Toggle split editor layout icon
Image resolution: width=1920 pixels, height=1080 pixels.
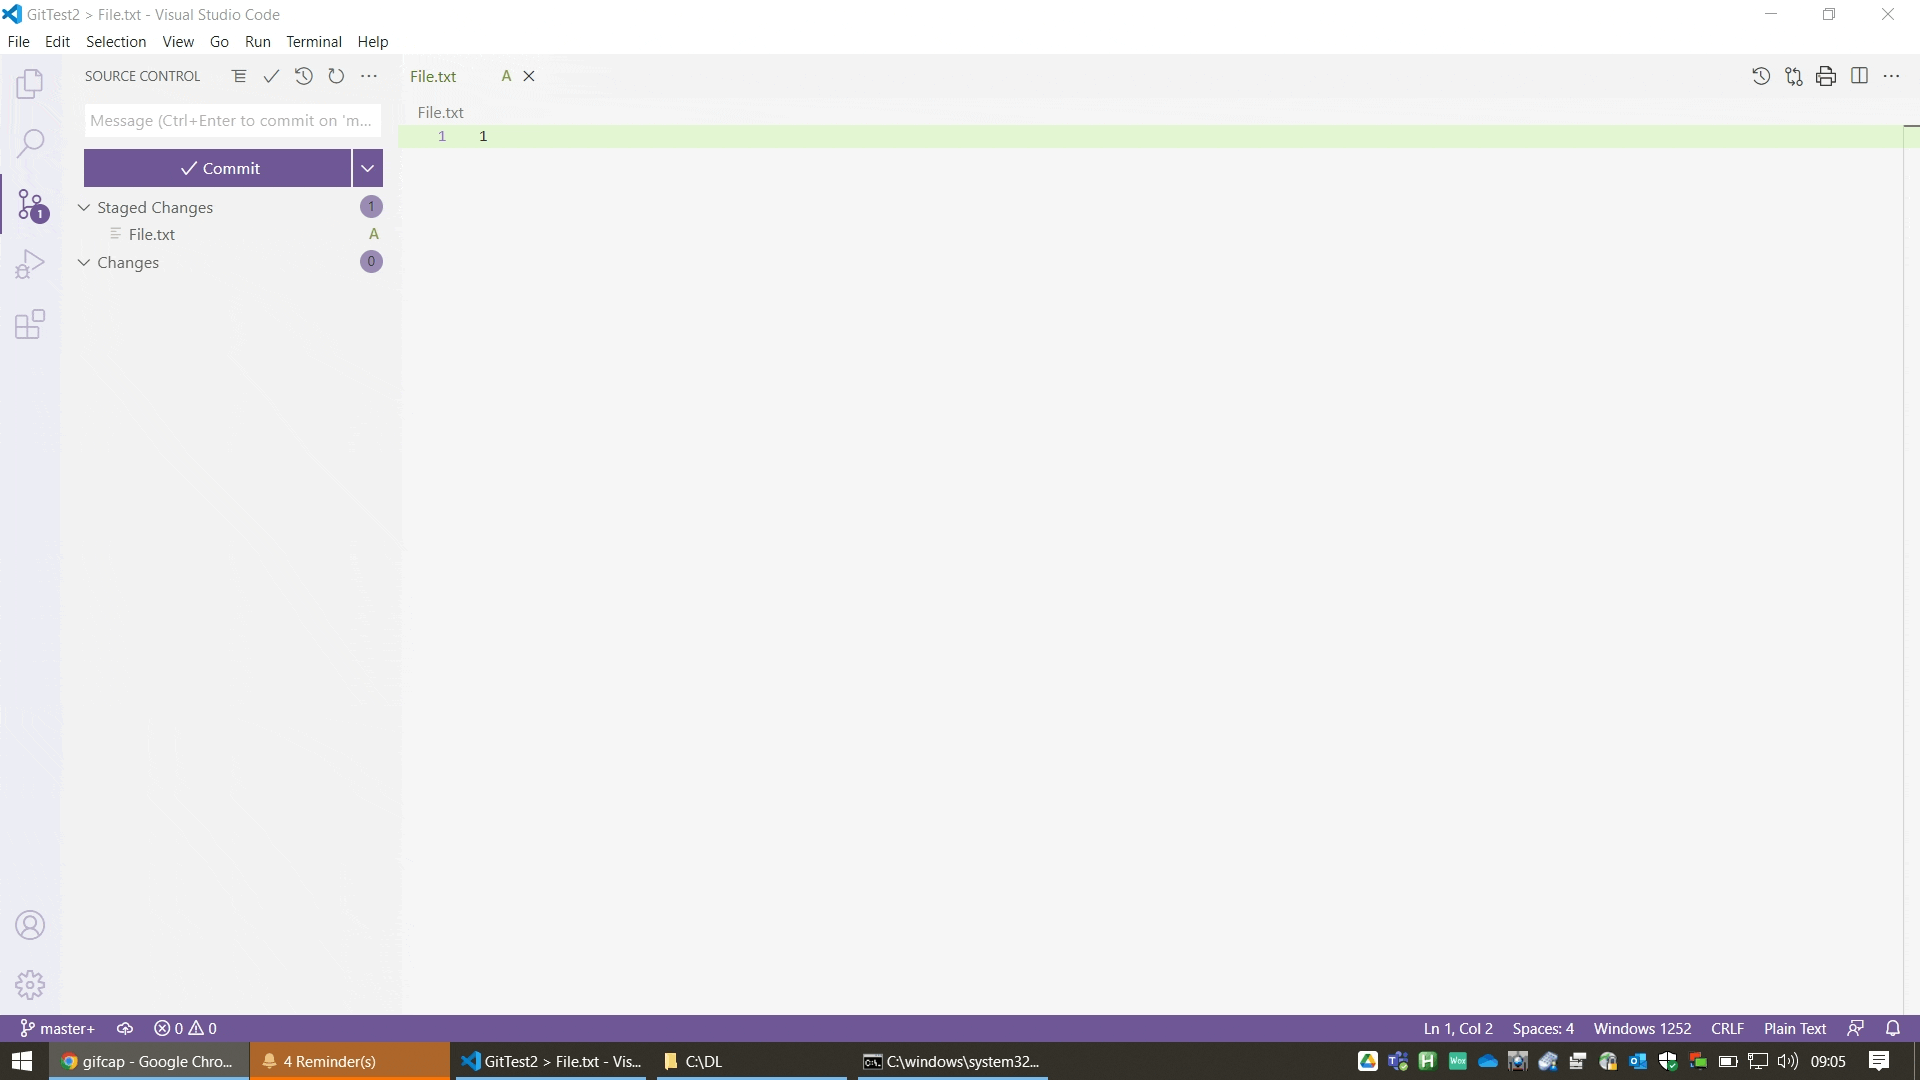(x=1859, y=76)
